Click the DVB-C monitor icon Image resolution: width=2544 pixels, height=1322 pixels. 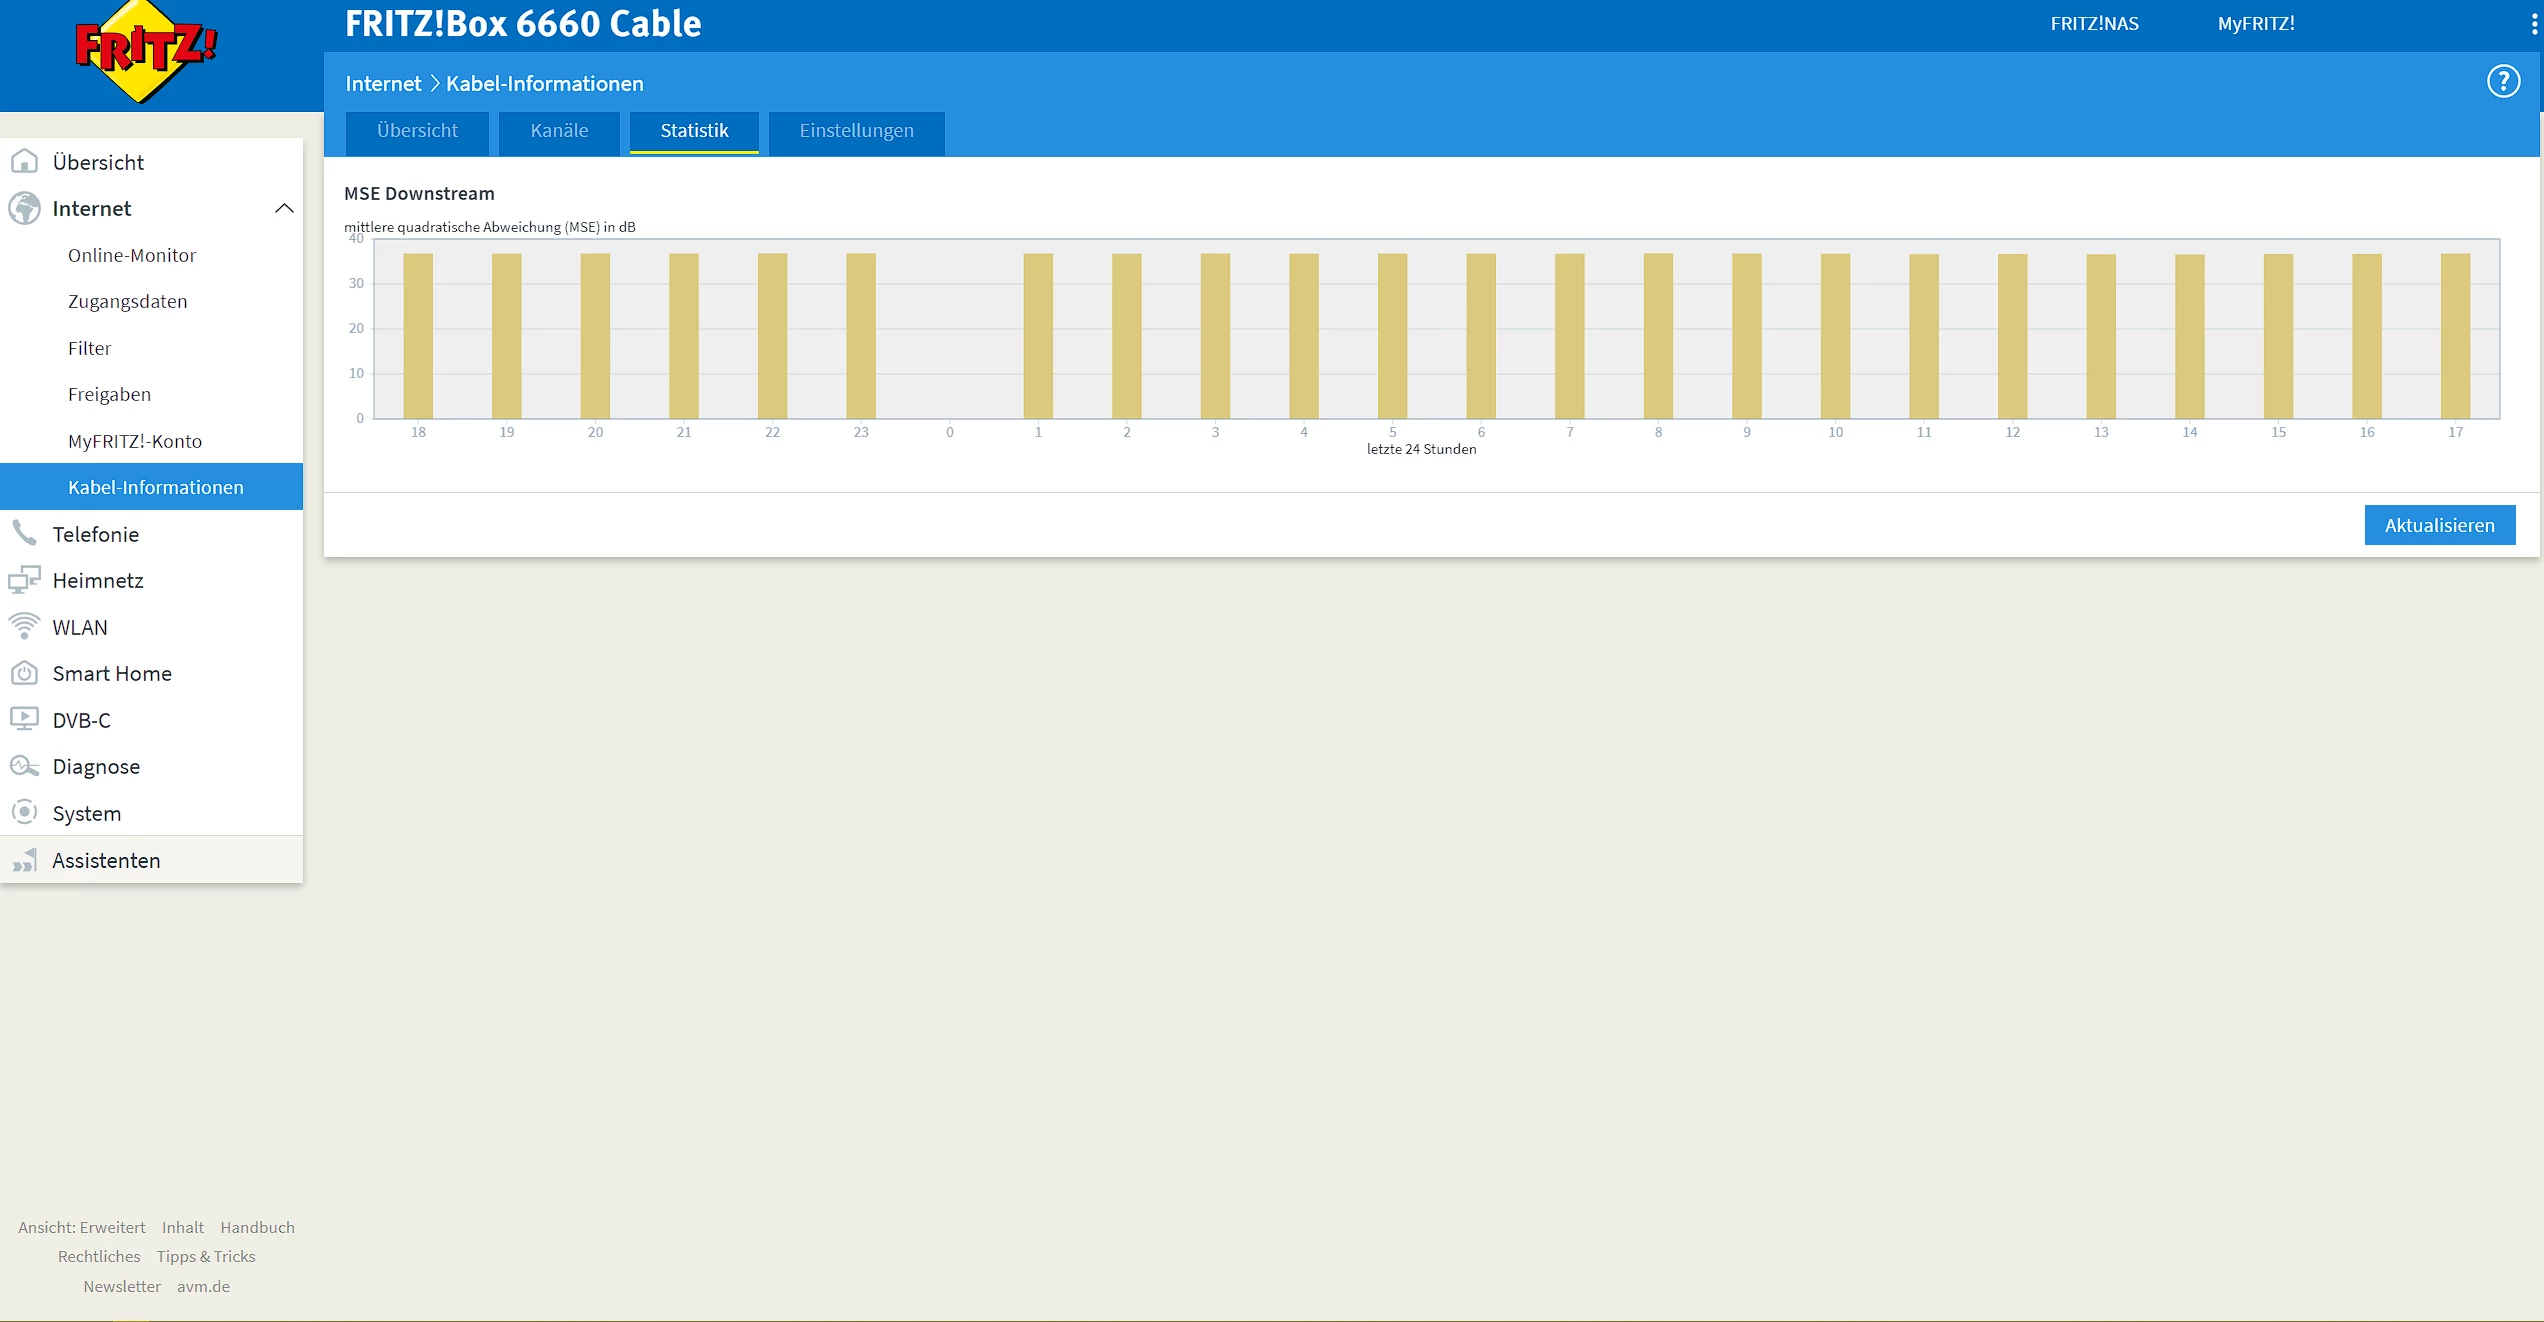24,719
